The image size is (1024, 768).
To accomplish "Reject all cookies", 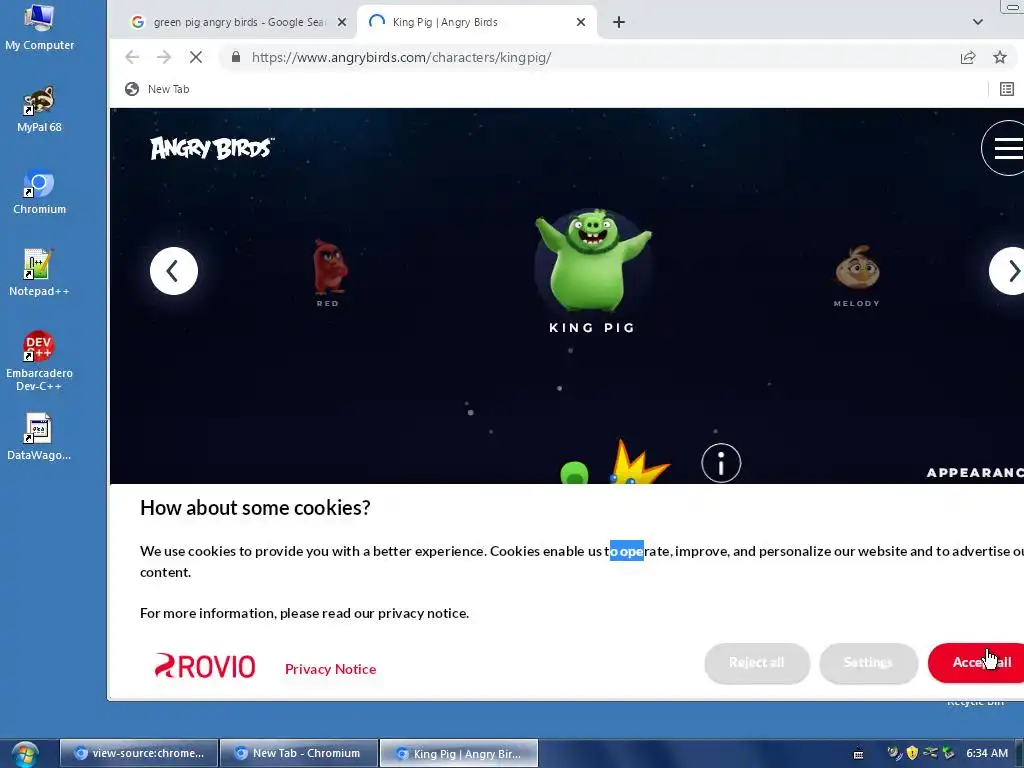I will pos(757,663).
